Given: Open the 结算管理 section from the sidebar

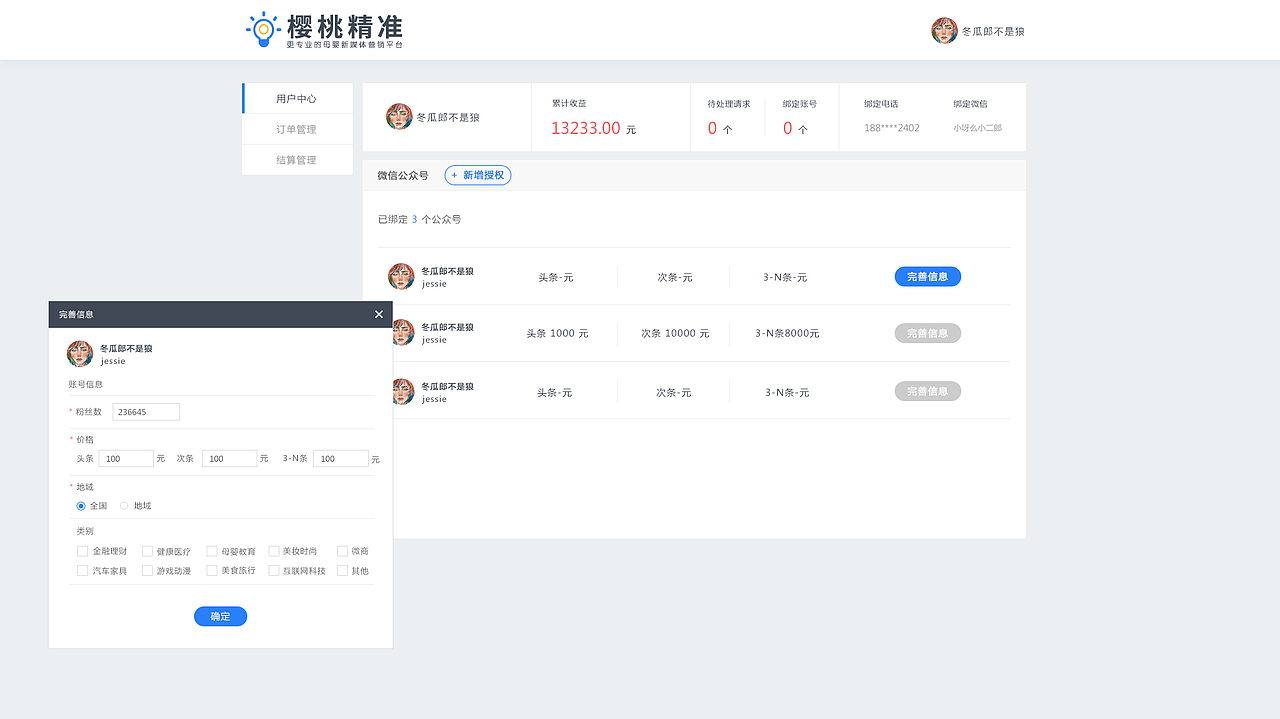Looking at the screenshot, I should coord(297,159).
